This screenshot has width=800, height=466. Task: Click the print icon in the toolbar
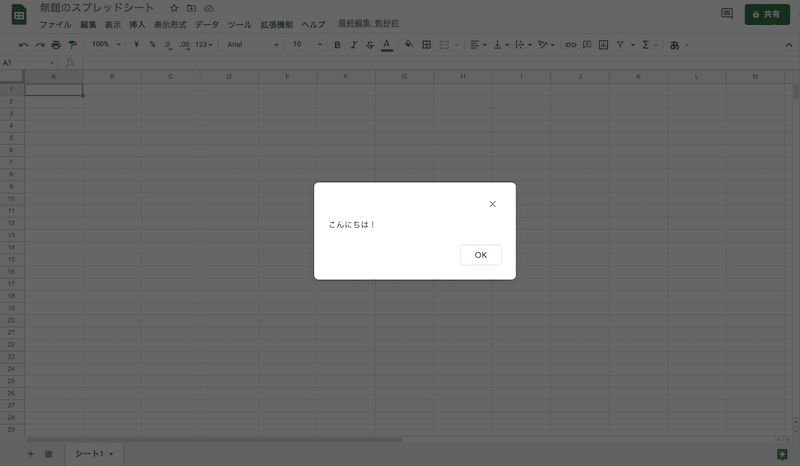click(x=56, y=45)
